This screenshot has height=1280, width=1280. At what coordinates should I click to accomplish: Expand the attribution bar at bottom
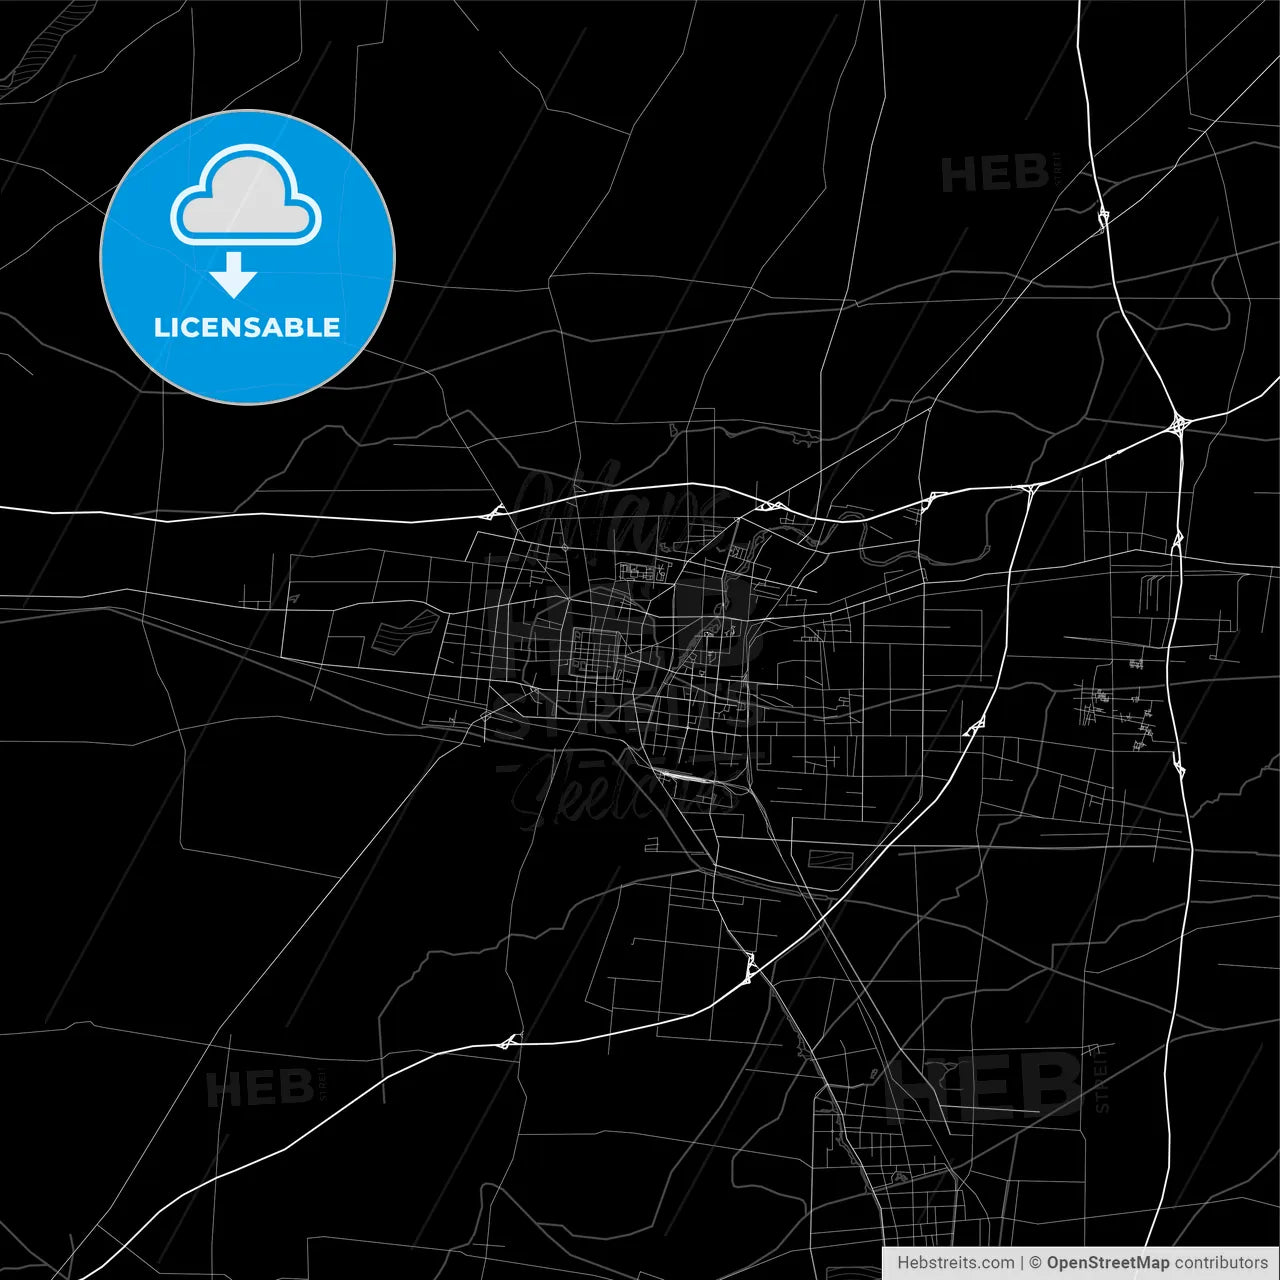point(1075,1263)
